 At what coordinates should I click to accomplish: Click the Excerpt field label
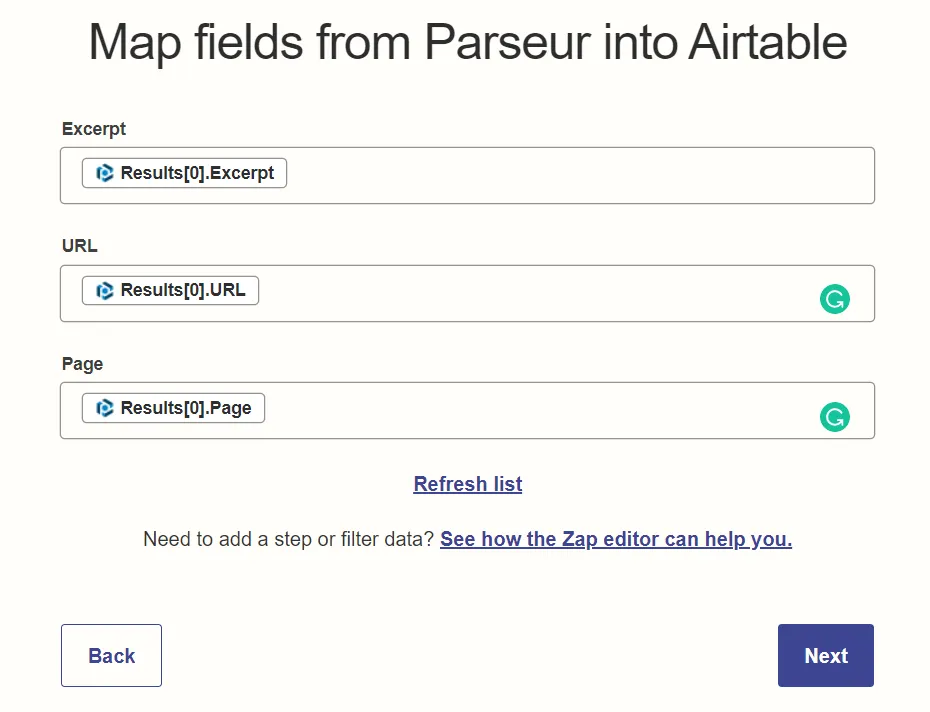[x=93, y=129]
